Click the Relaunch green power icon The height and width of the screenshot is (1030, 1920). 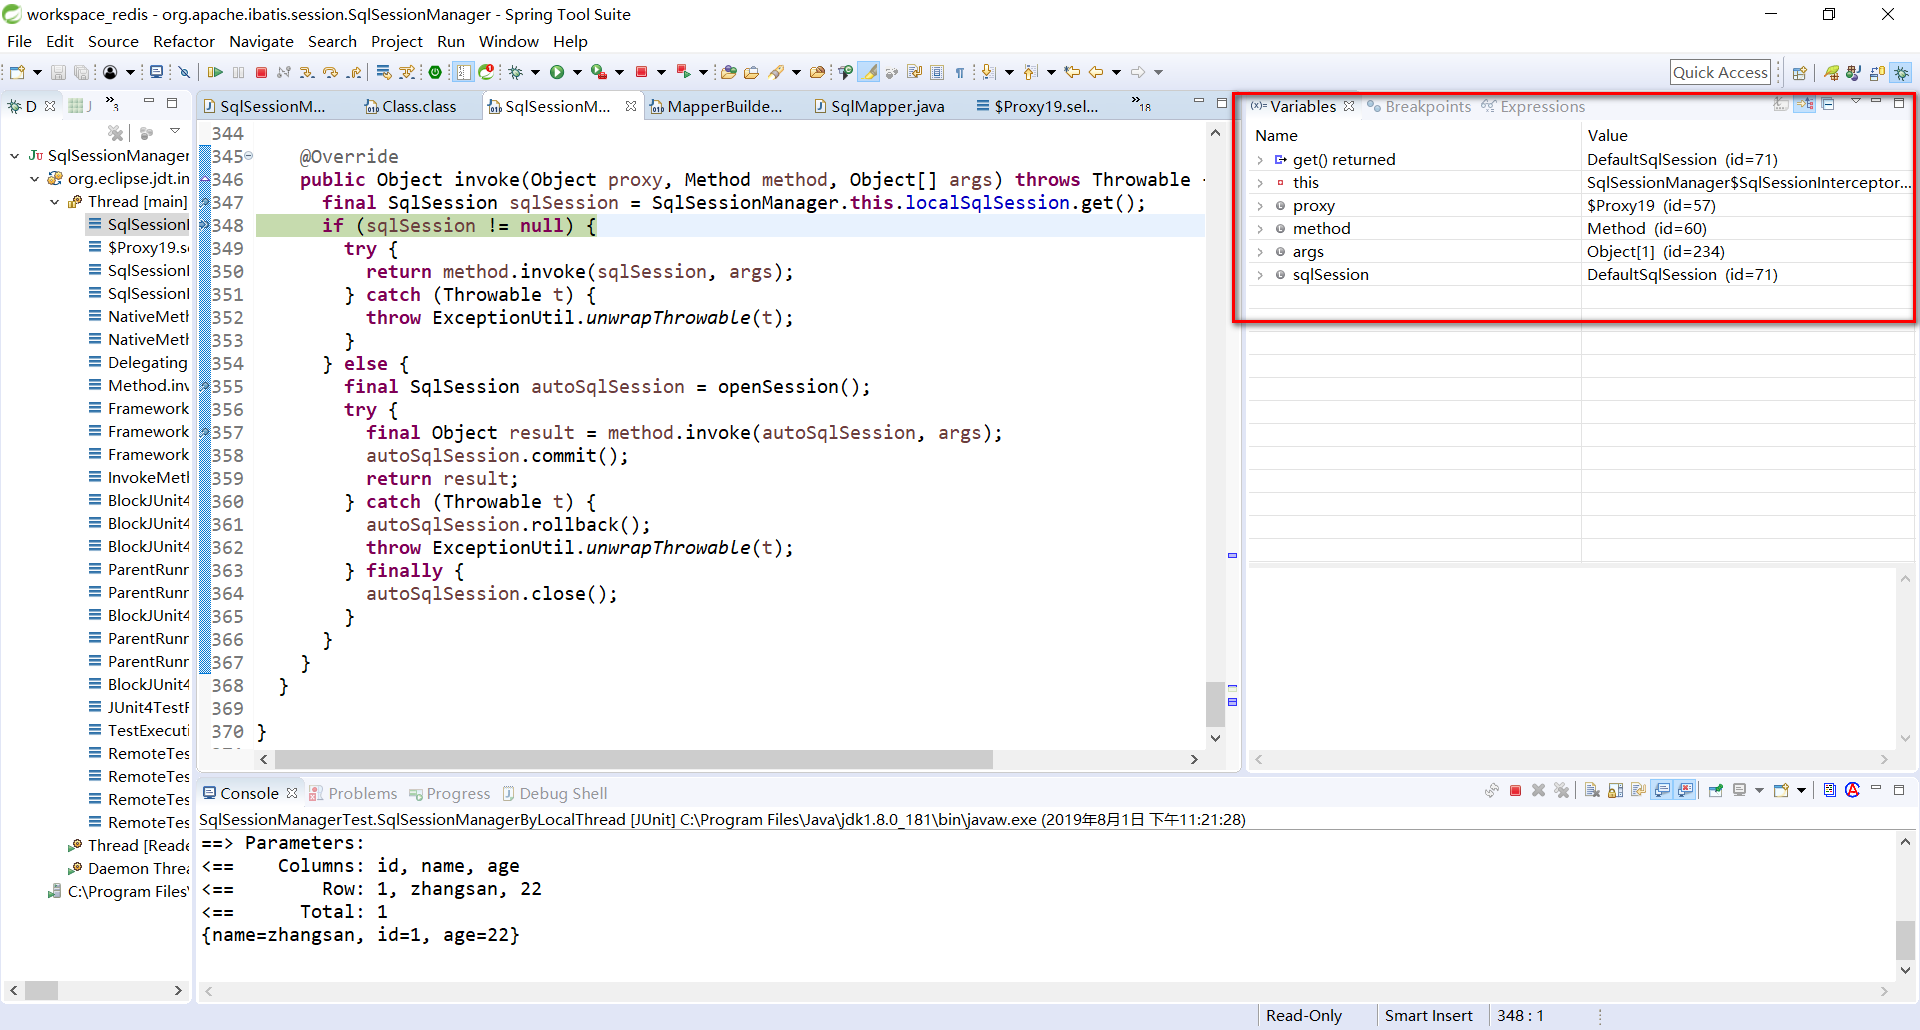coord(435,72)
